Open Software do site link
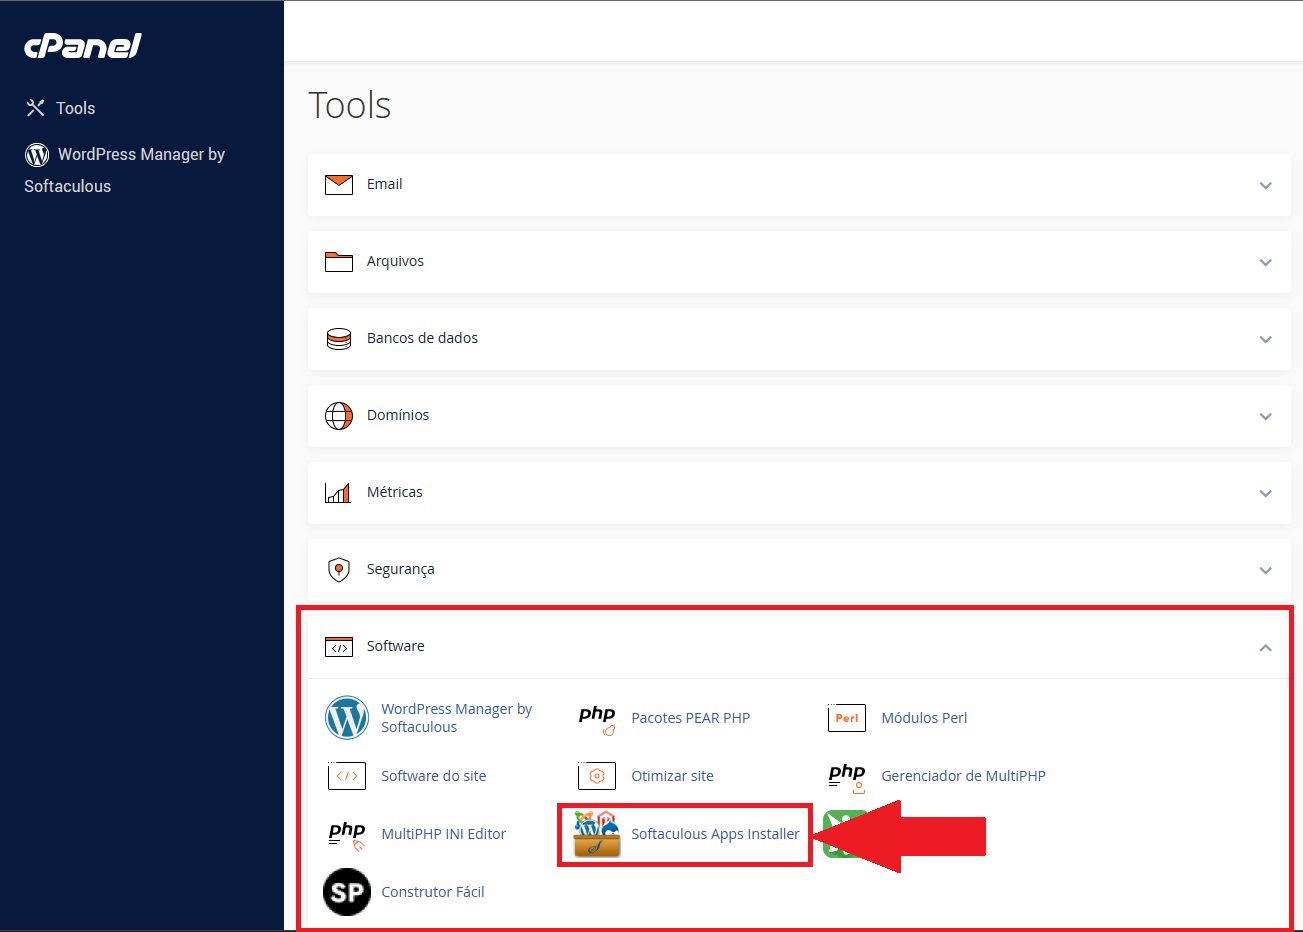 point(433,776)
